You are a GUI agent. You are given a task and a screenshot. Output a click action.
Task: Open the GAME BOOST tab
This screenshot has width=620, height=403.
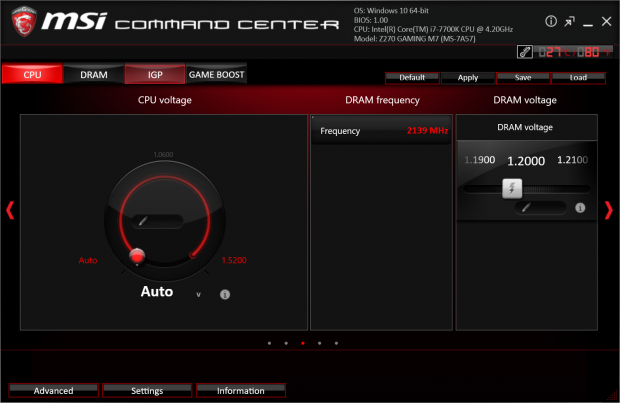(x=216, y=74)
